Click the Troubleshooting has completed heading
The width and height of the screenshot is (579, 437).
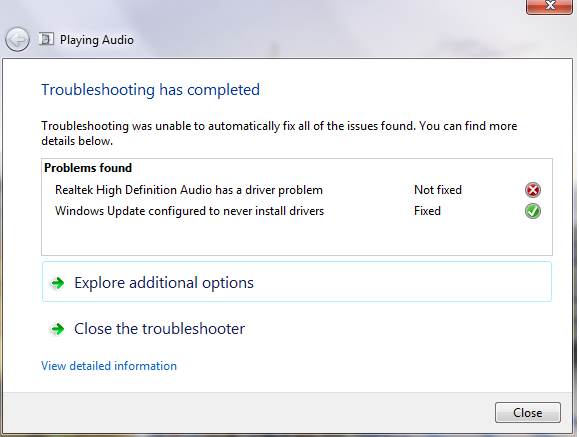pyautogui.click(x=150, y=90)
